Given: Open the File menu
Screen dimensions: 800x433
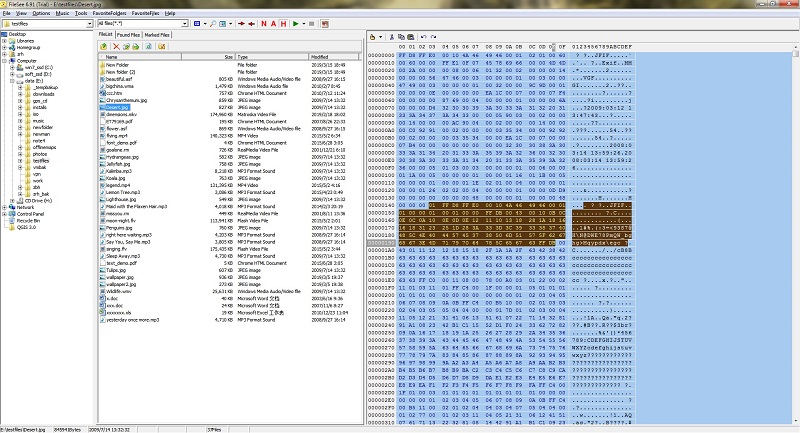Looking at the screenshot, I should (x=7, y=13).
